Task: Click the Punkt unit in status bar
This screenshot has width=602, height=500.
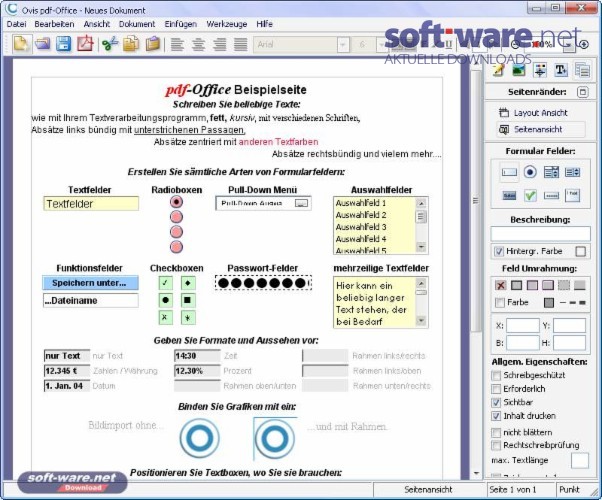Action: (569, 490)
